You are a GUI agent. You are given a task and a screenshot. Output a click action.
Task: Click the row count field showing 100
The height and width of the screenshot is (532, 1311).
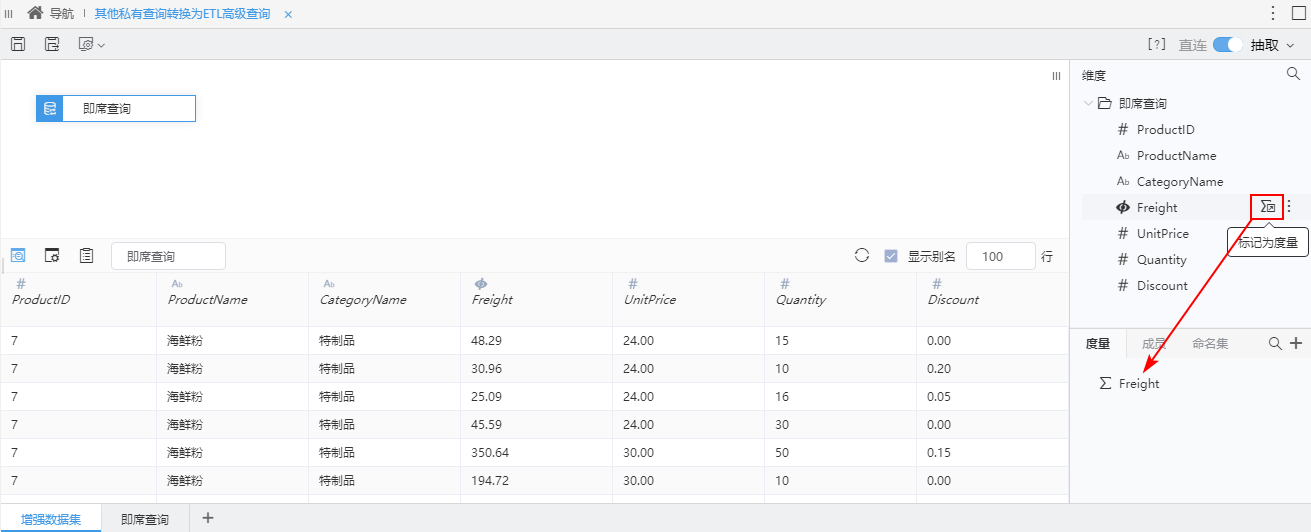click(1000, 256)
